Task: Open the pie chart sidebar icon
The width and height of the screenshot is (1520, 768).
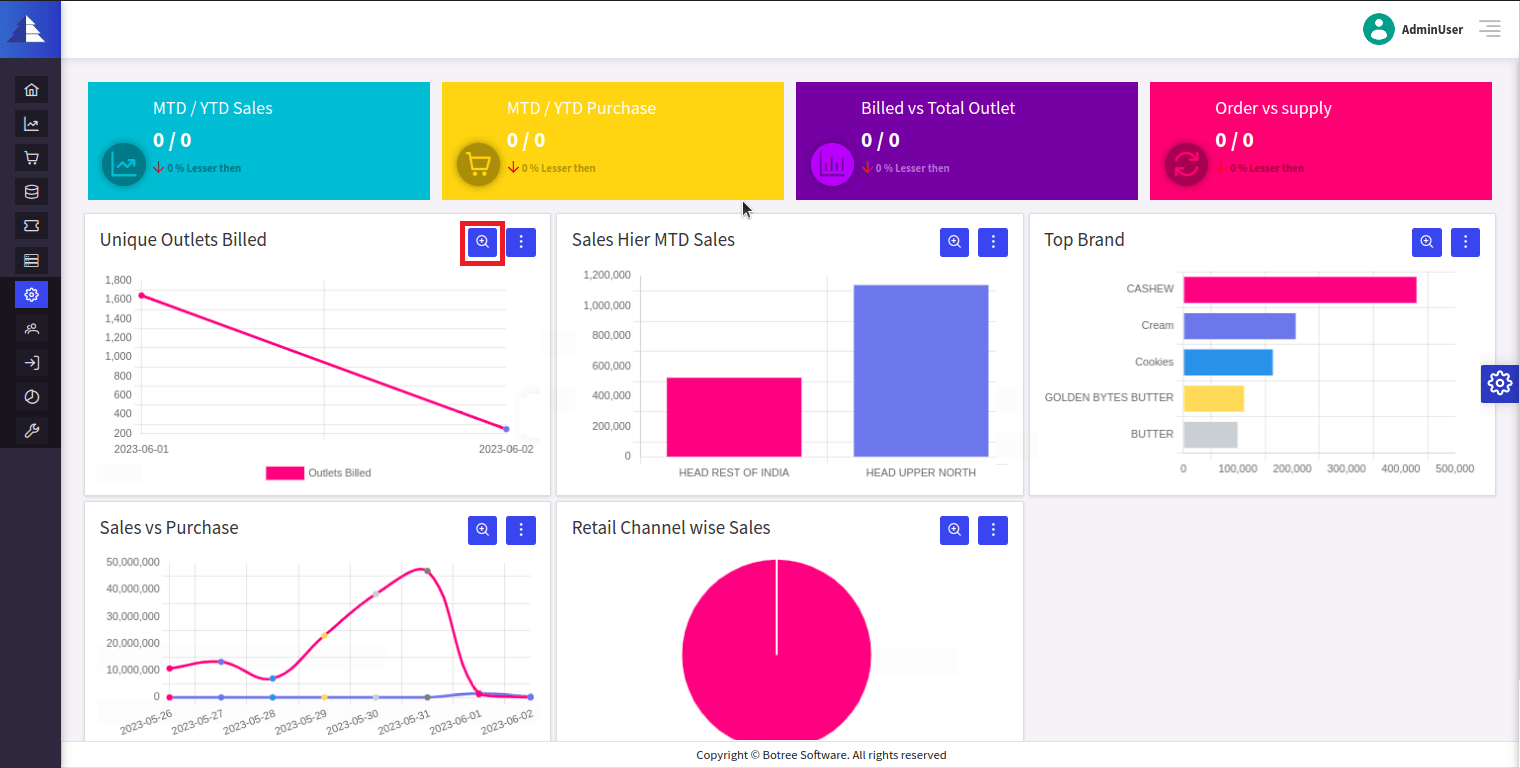Action: (x=32, y=397)
